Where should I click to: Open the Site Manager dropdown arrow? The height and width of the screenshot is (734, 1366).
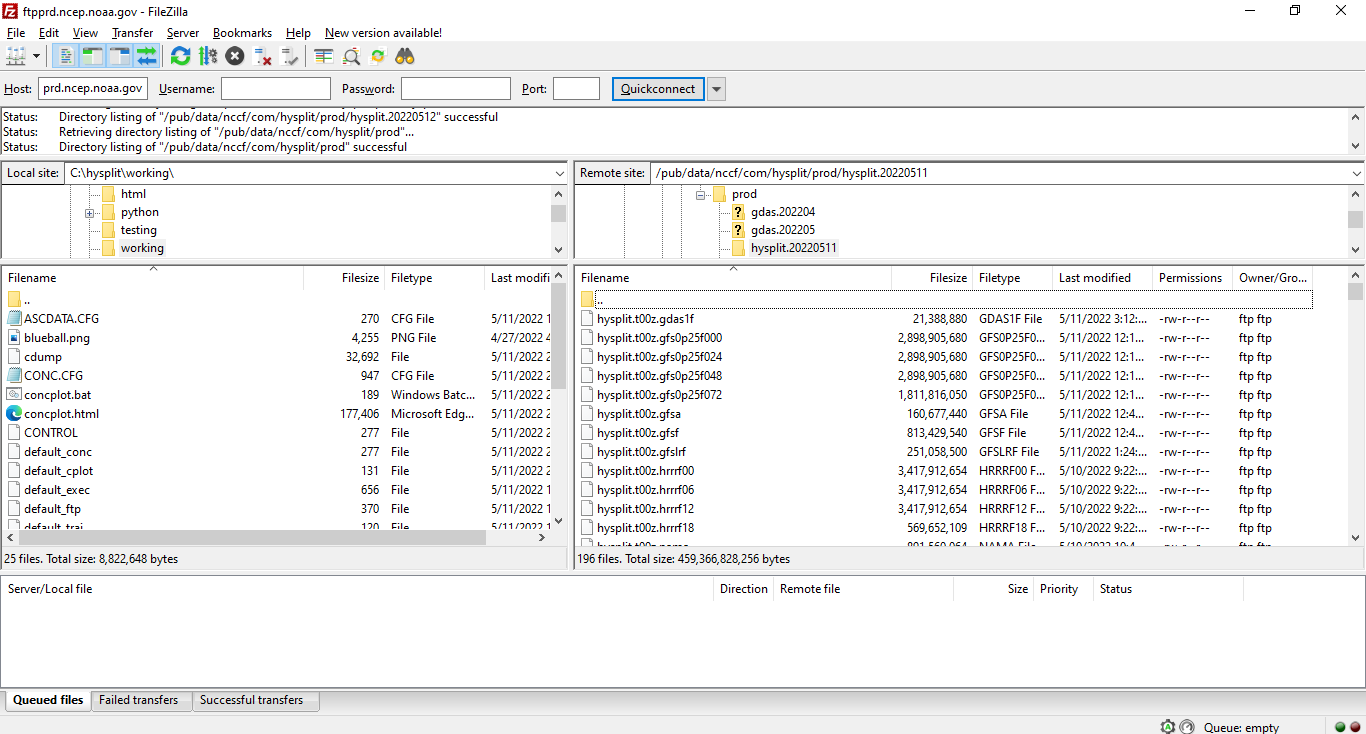(37, 56)
